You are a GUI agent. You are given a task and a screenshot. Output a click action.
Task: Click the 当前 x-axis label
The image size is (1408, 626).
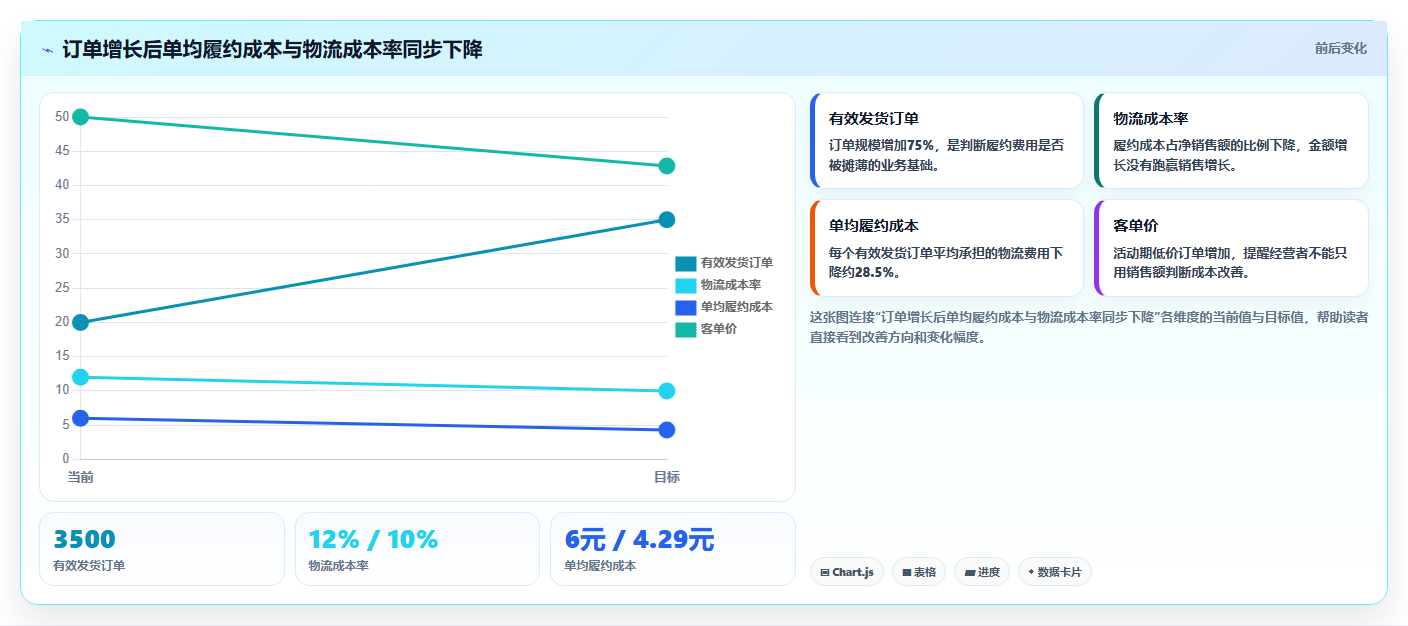[81, 477]
